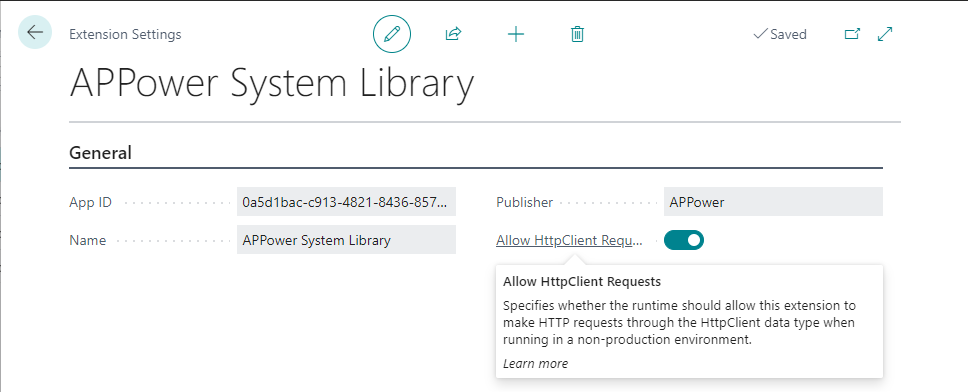The height and width of the screenshot is (392, 968).
Task: Create a new record with the plus icon
Action: pos(515,34)
